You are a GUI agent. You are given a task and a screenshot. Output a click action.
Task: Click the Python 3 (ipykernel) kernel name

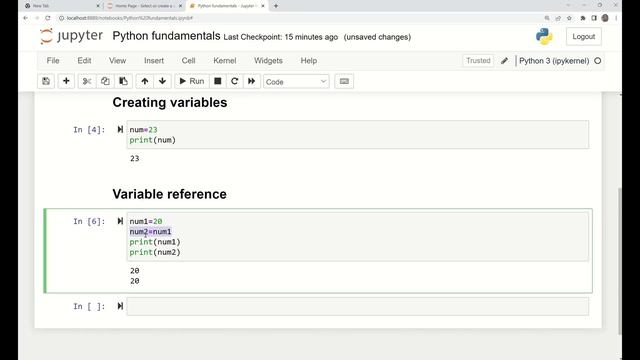click(x=554, y=61)
